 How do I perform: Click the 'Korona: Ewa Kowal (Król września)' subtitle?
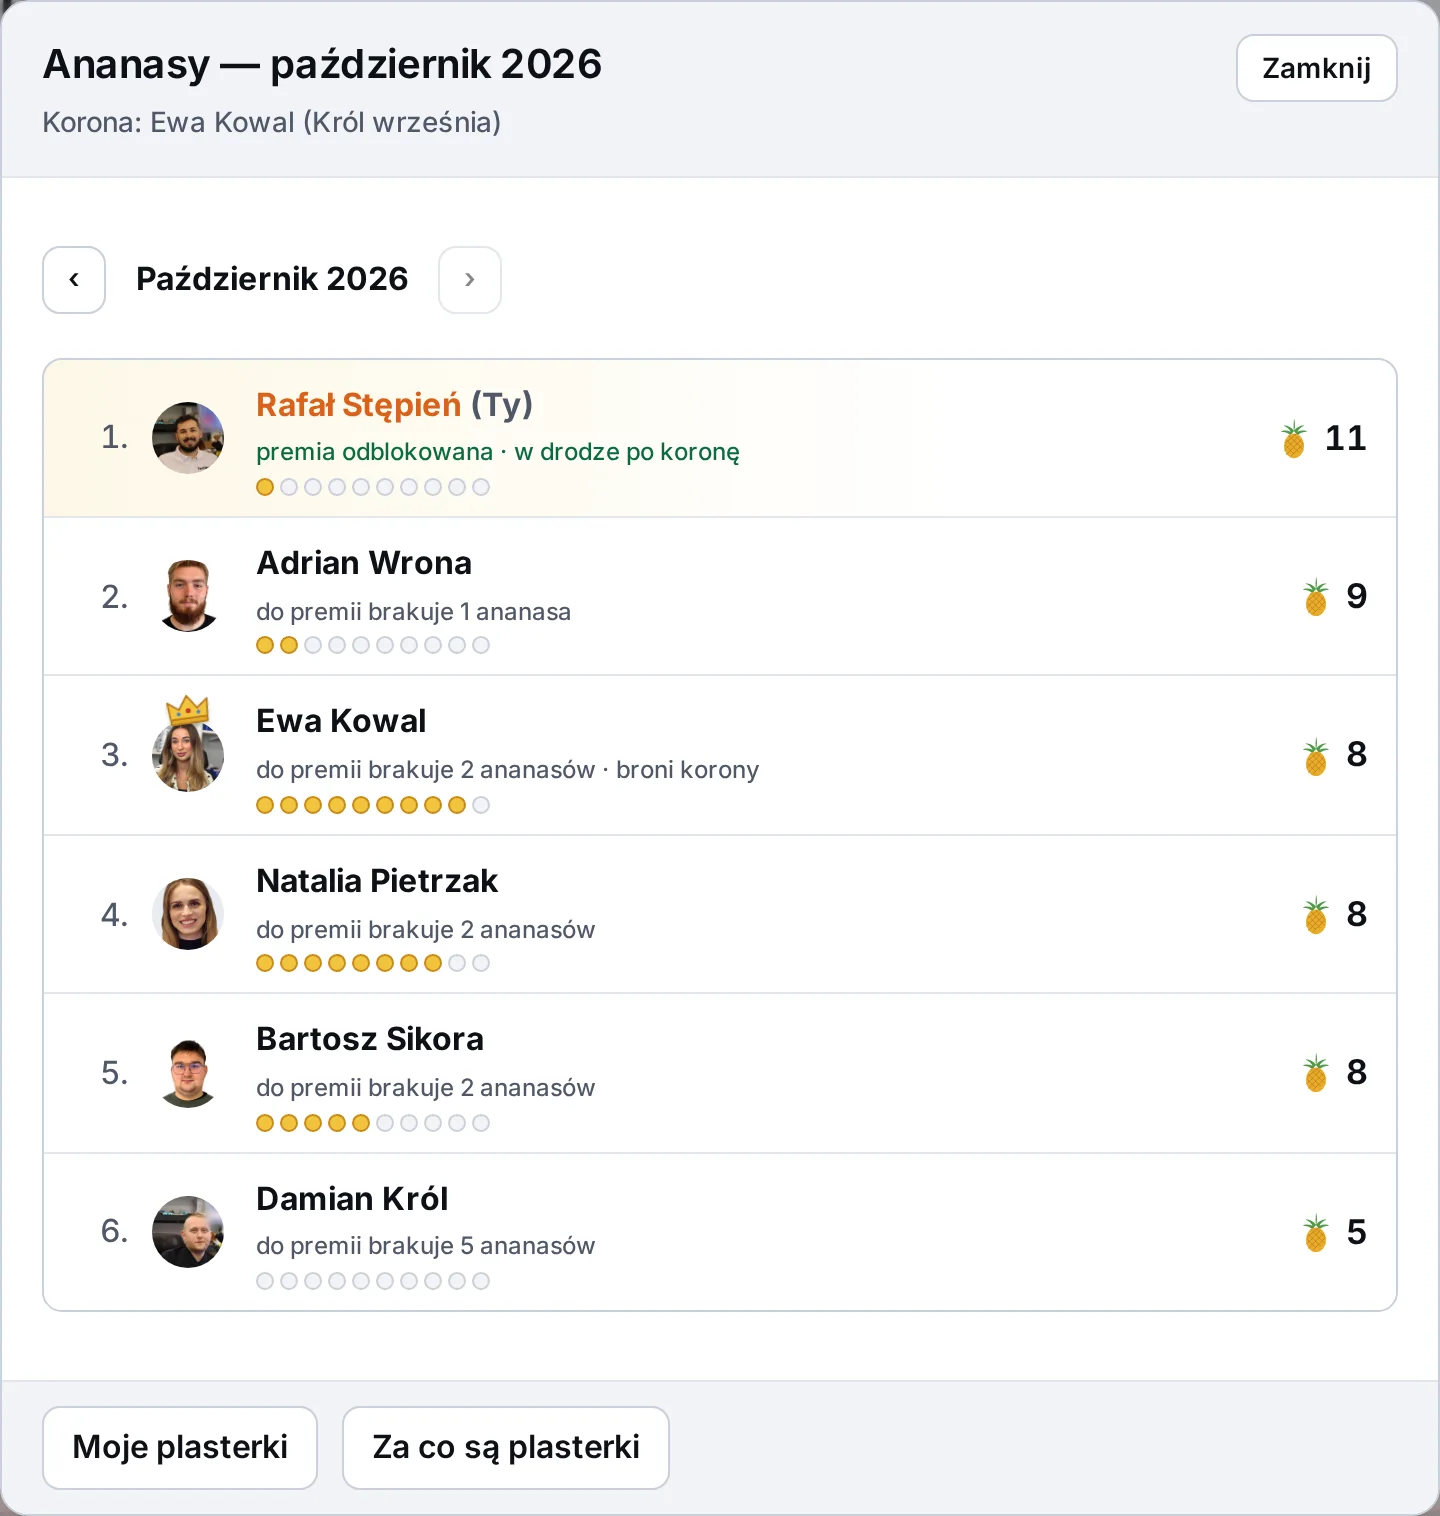[x=272, y=122]
